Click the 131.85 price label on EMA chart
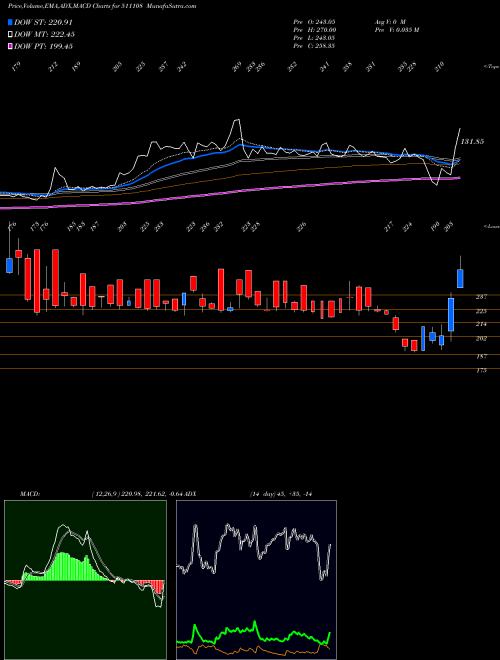The height and width of the screenshot is (660, 500). (x=472, y=142)
